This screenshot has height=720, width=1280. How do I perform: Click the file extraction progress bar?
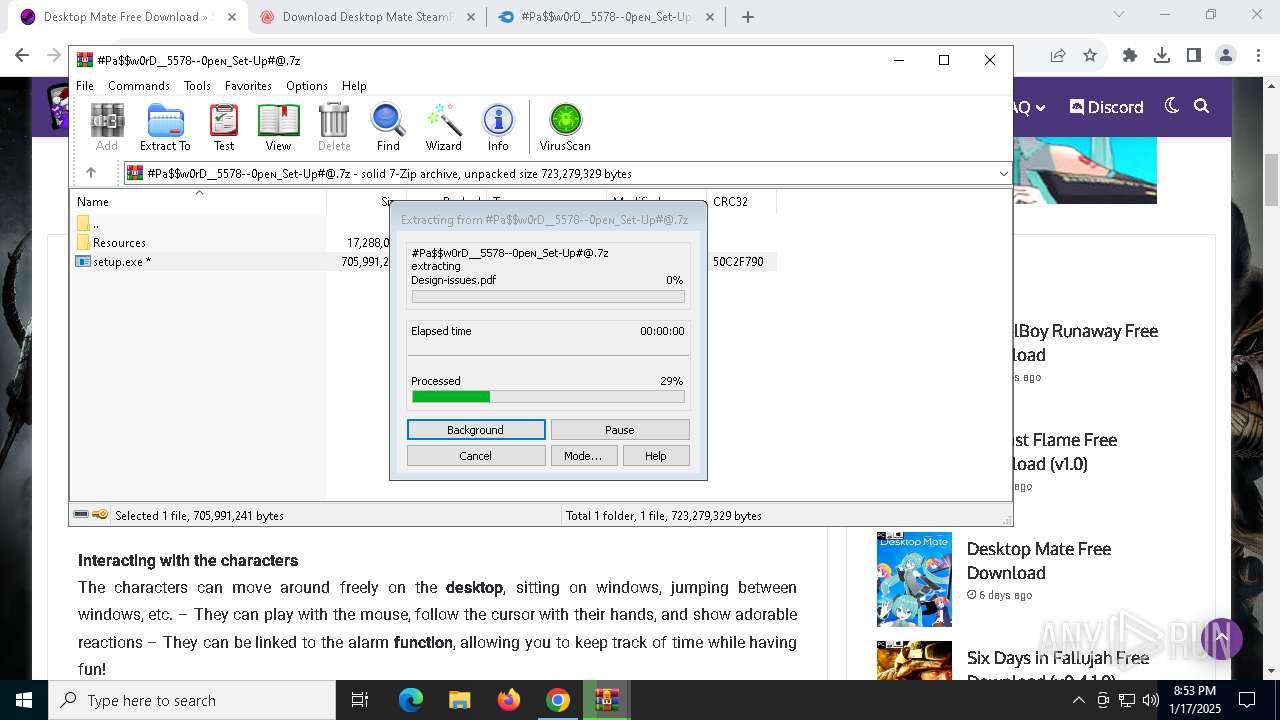tap(548, 297)
